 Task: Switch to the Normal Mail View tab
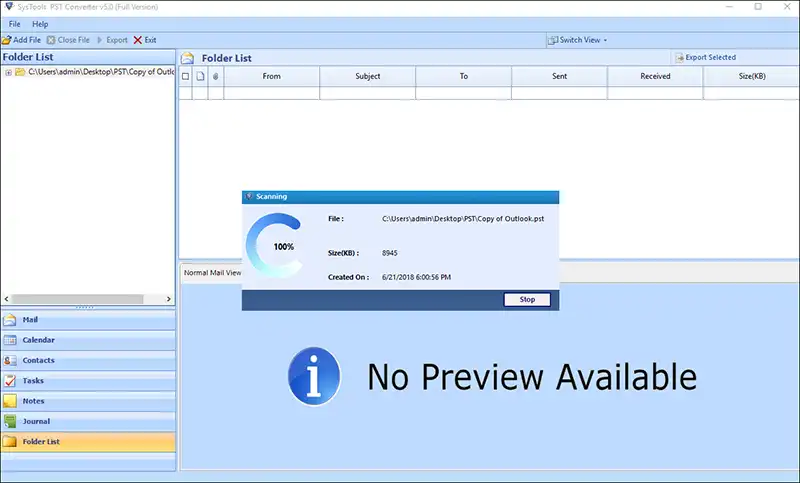[x=212, y=273]
